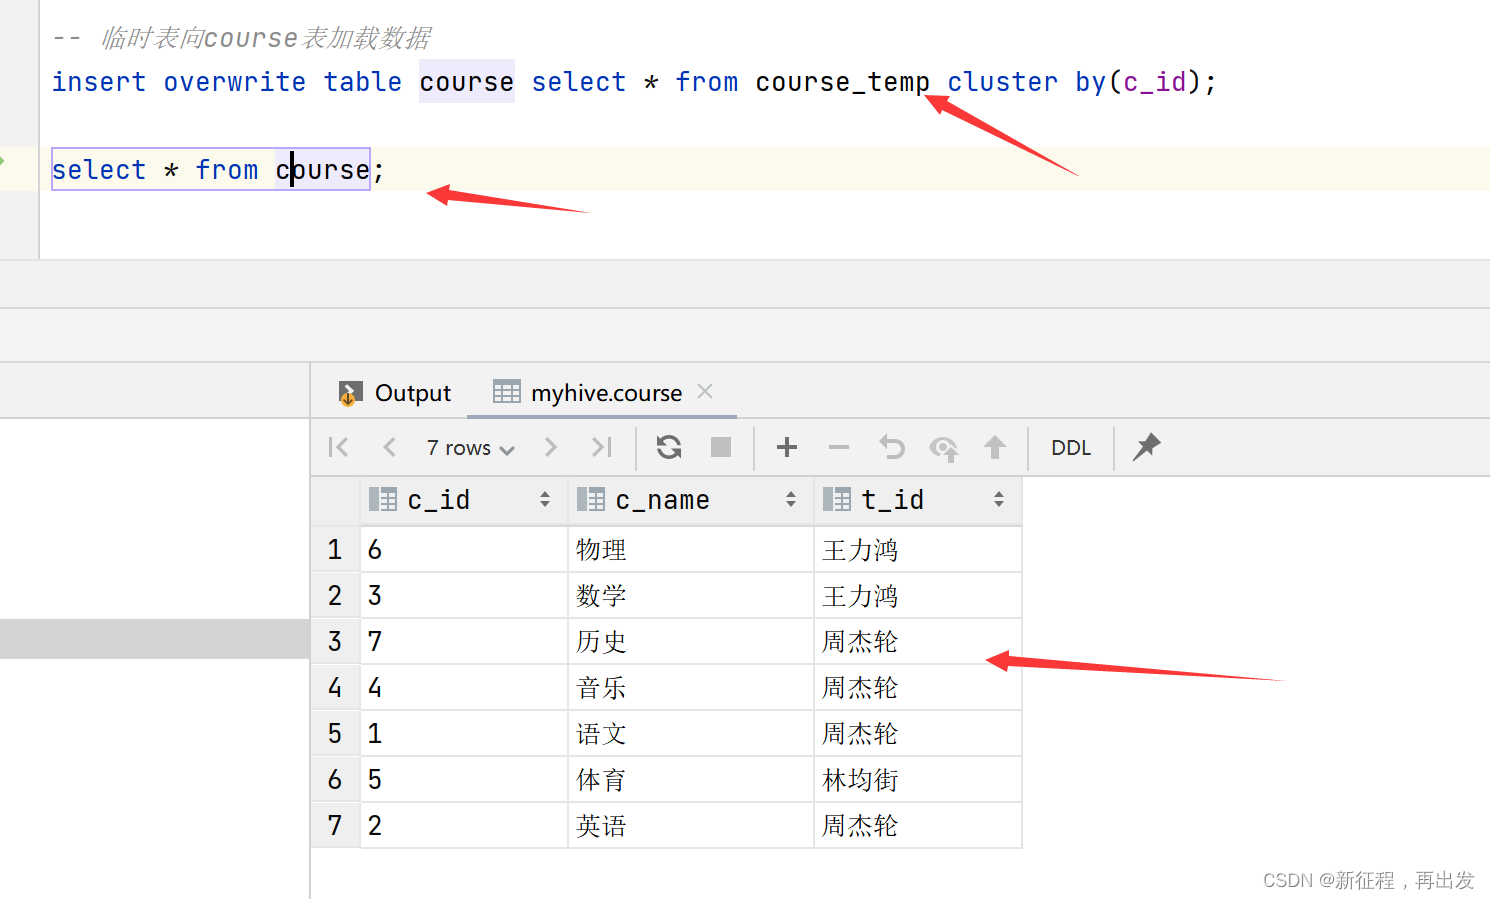Revert changes with the undo arrow icon
The height and width of the screenshot is (899, 1490).
click(892, 447)
